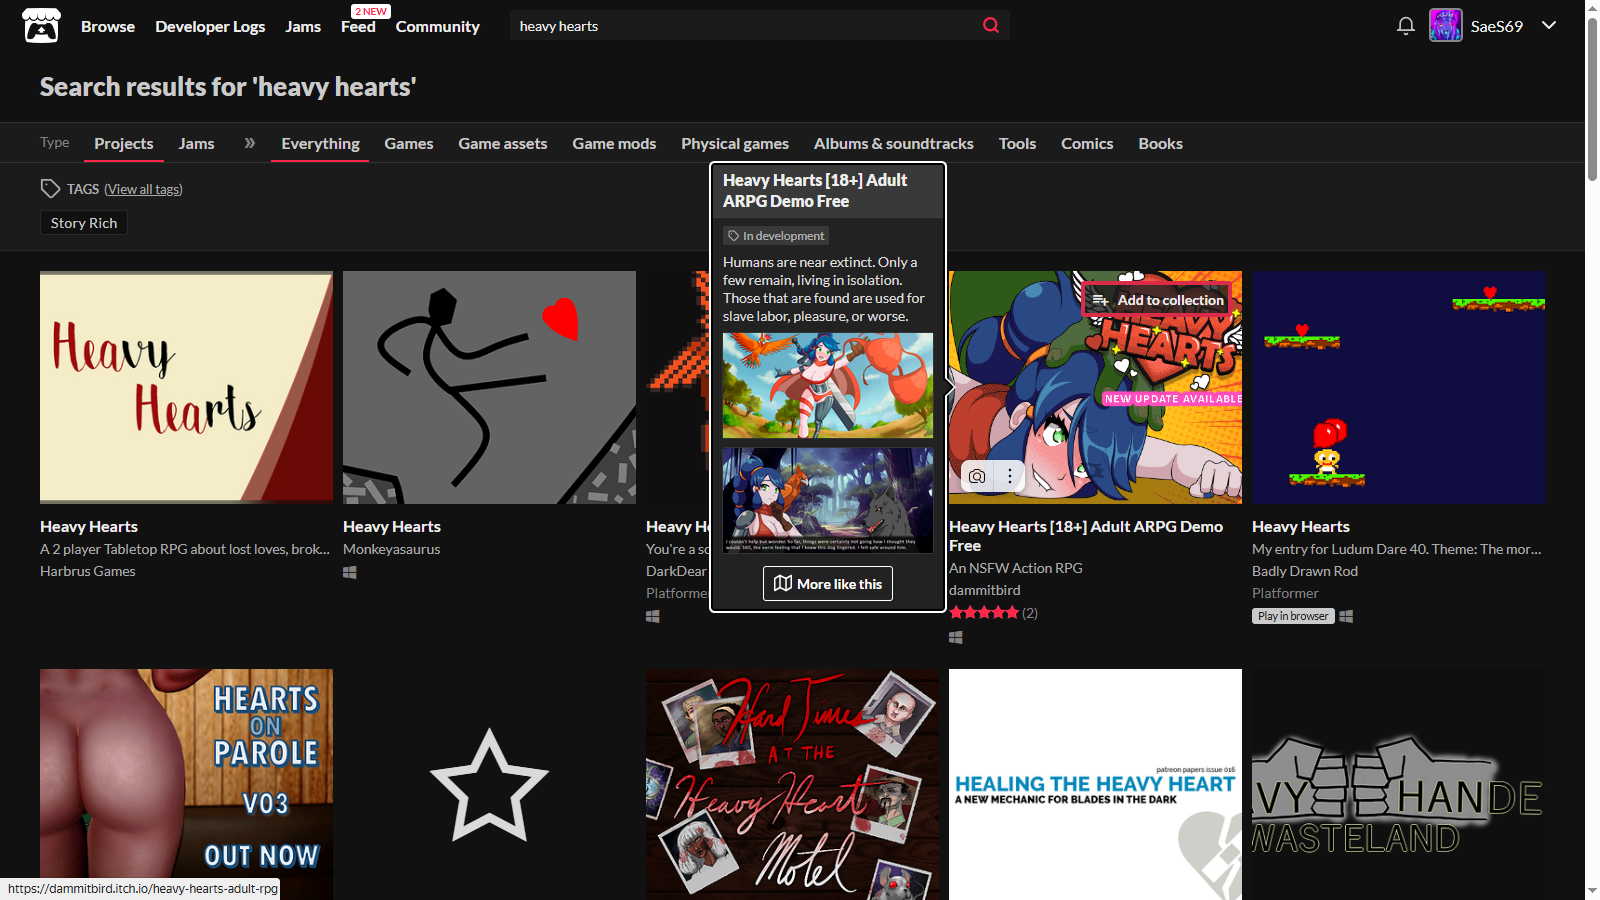This screenshot has height=900, width=1600.
Task: Expand the account dropdown arrow
Action: pos(1549,25)
